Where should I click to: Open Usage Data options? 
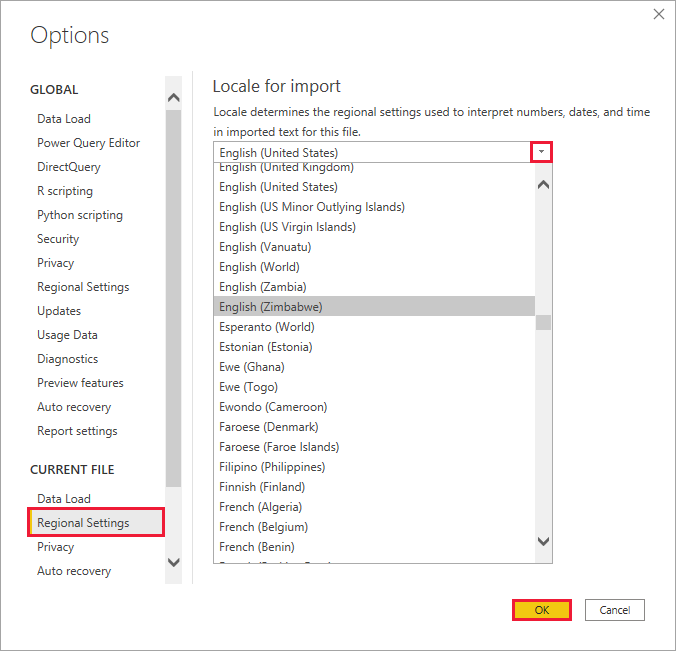tap(67, 335)
